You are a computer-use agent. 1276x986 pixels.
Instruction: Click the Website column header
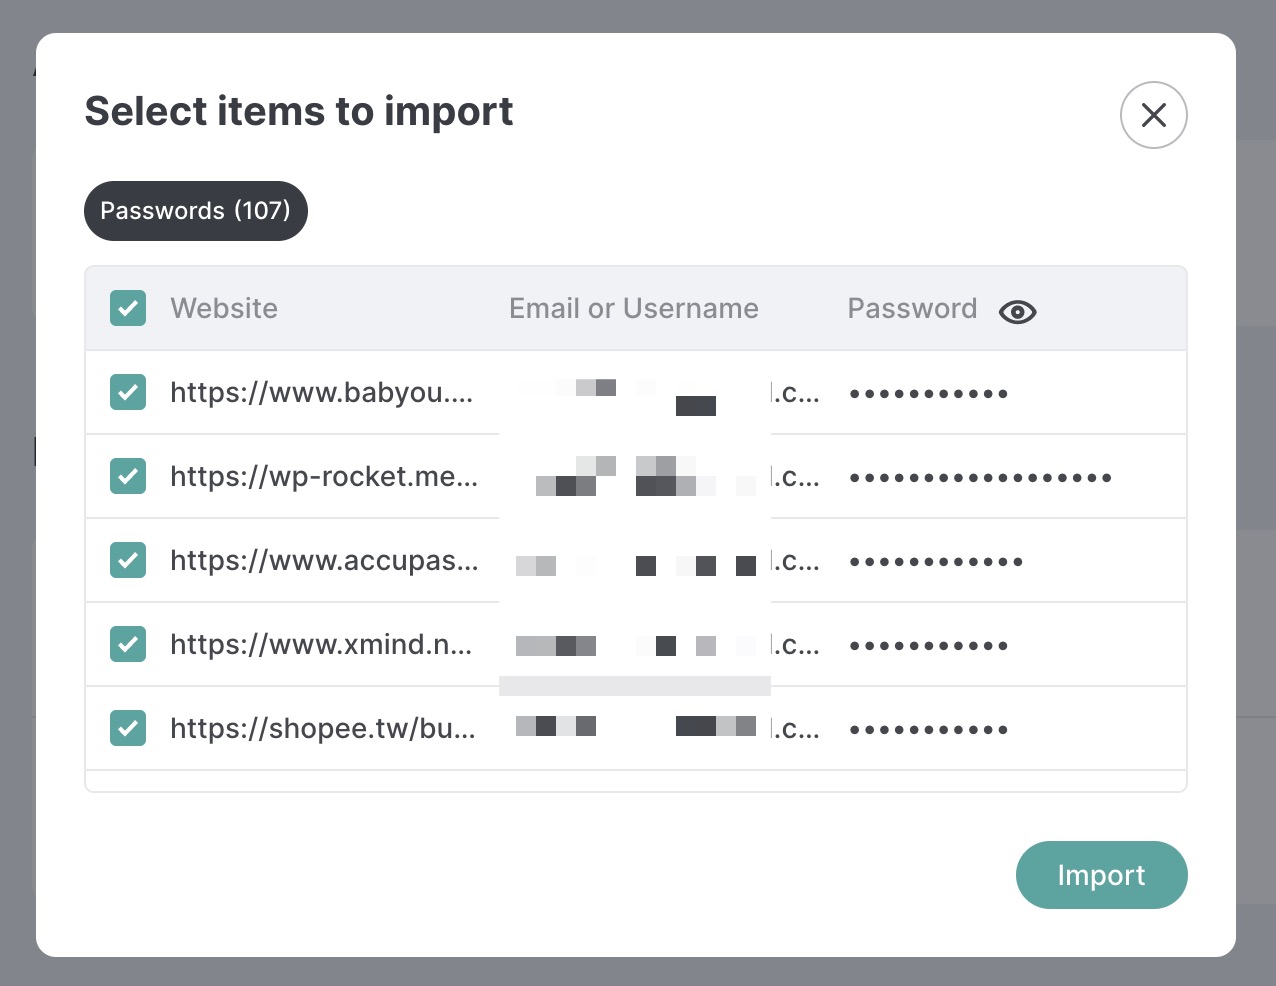pos(224,308)
